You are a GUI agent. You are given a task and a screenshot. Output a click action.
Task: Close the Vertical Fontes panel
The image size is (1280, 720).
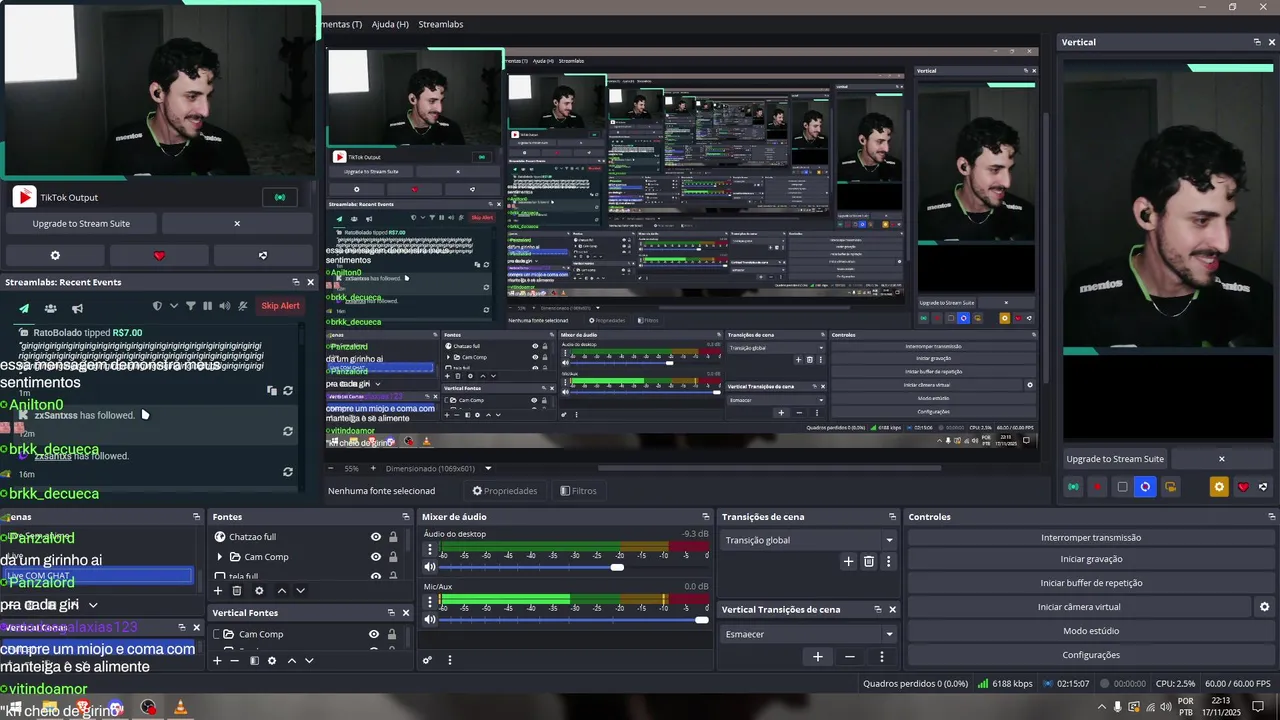tap(406, 613)
